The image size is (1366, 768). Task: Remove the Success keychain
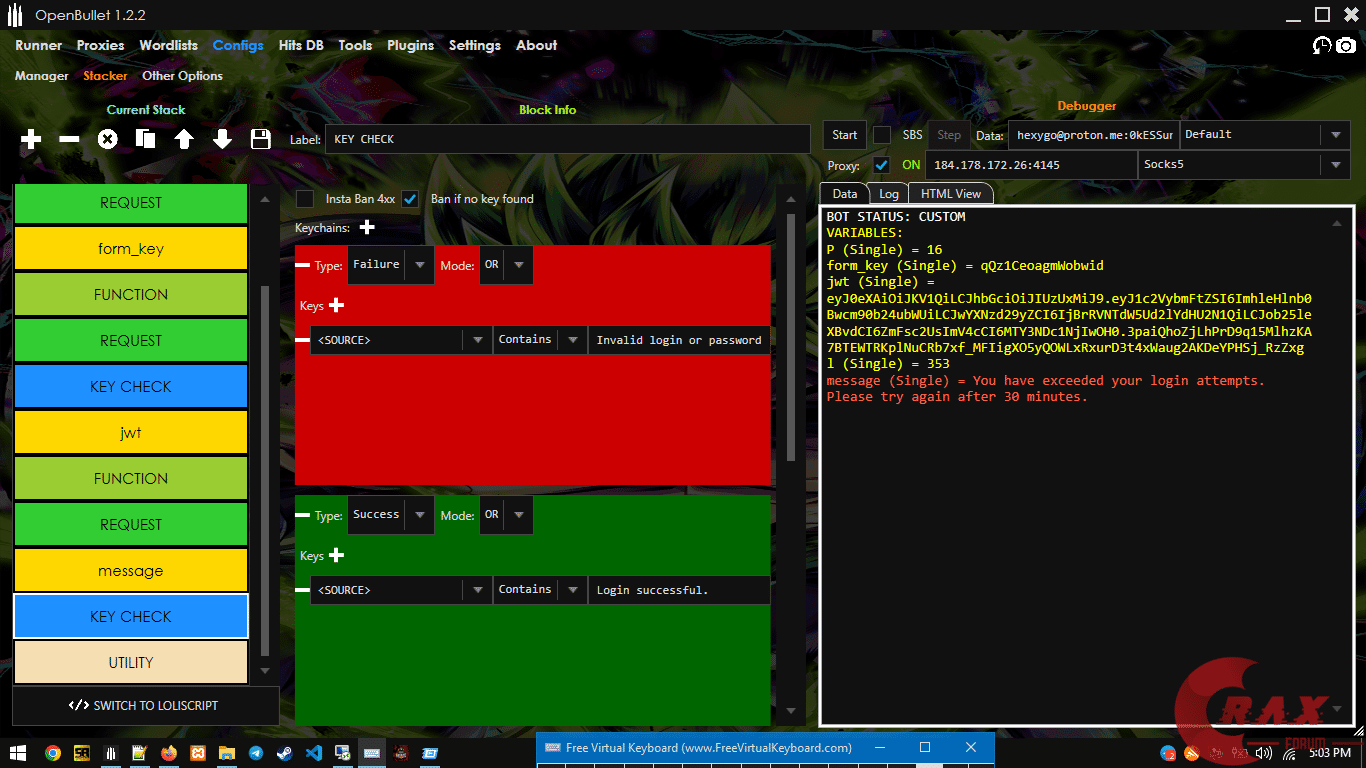[x=302, y=515]
